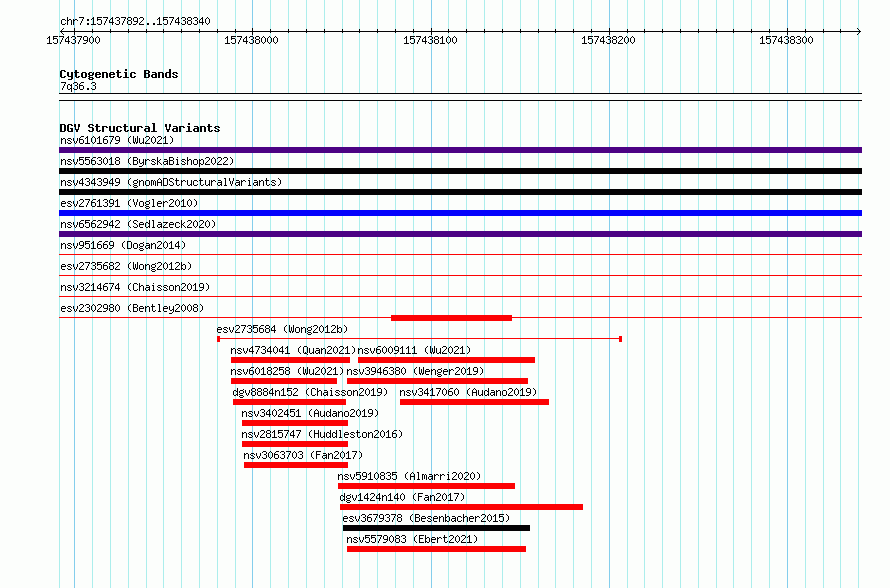Click the ruler's right arrow end

(859, 31)
